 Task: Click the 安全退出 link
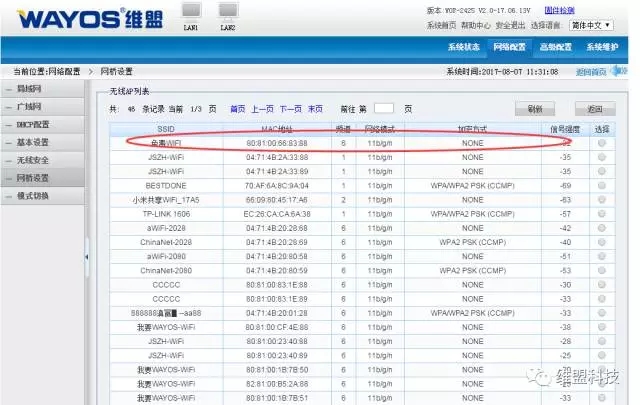pos(510,25)
